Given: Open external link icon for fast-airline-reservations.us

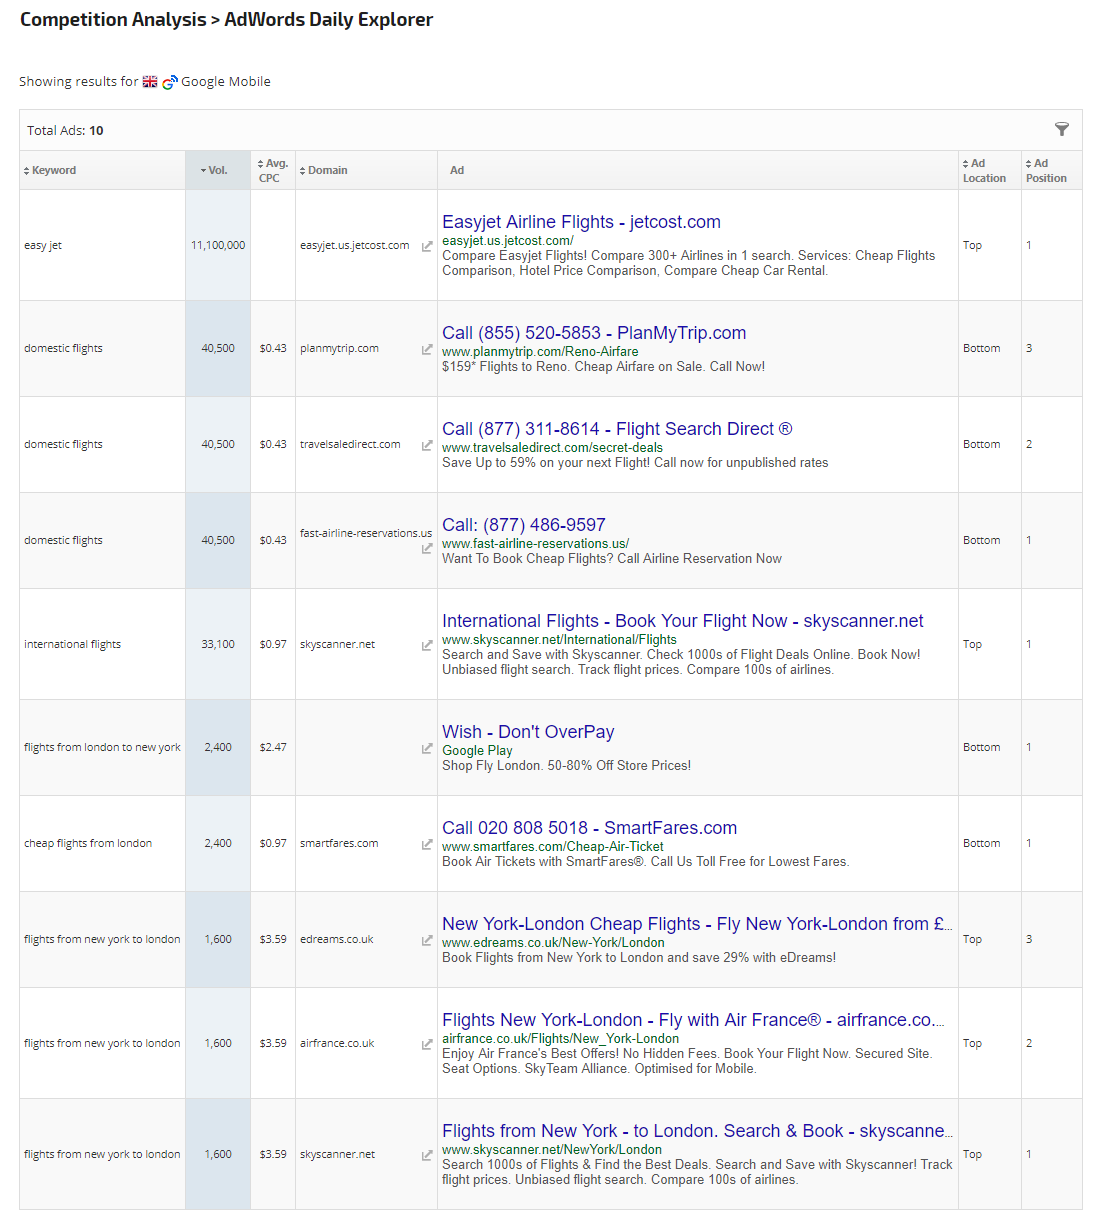Looking at the screenshot, I should (427, 549).
